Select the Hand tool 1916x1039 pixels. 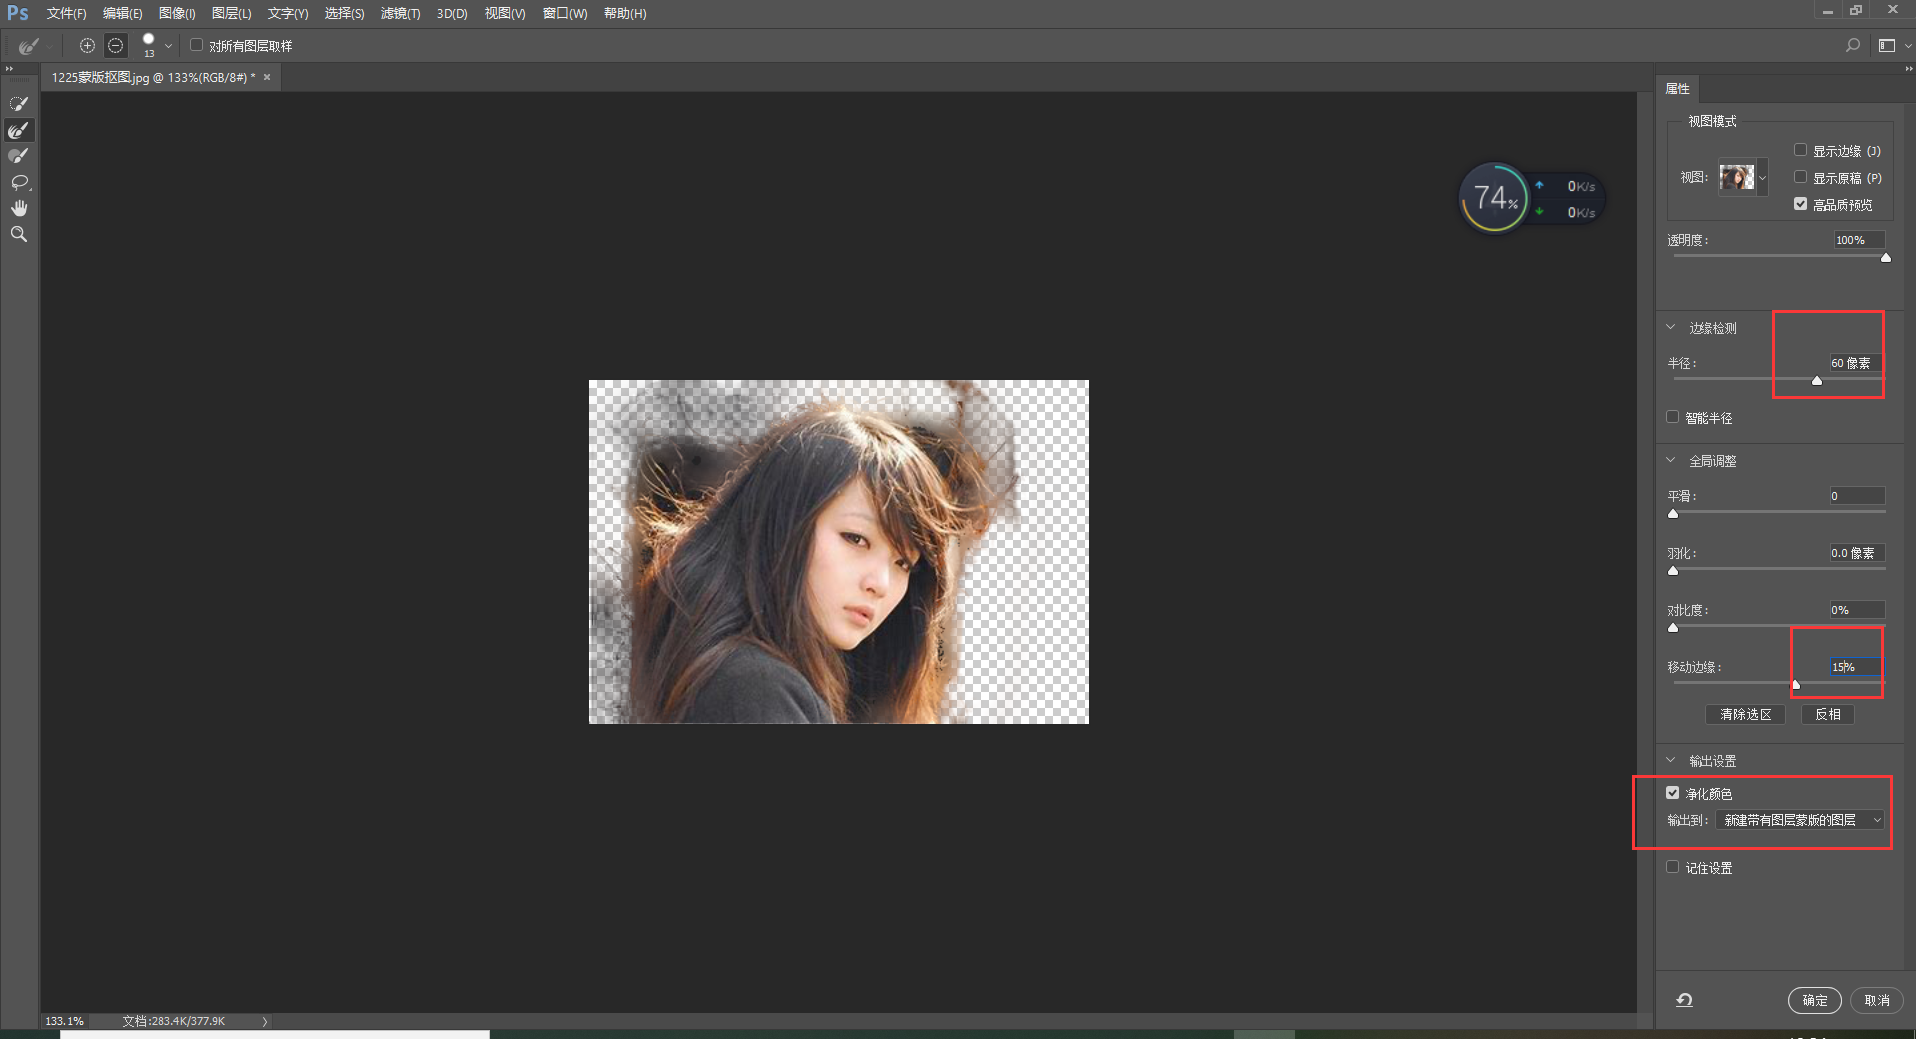tap(19, 208)
